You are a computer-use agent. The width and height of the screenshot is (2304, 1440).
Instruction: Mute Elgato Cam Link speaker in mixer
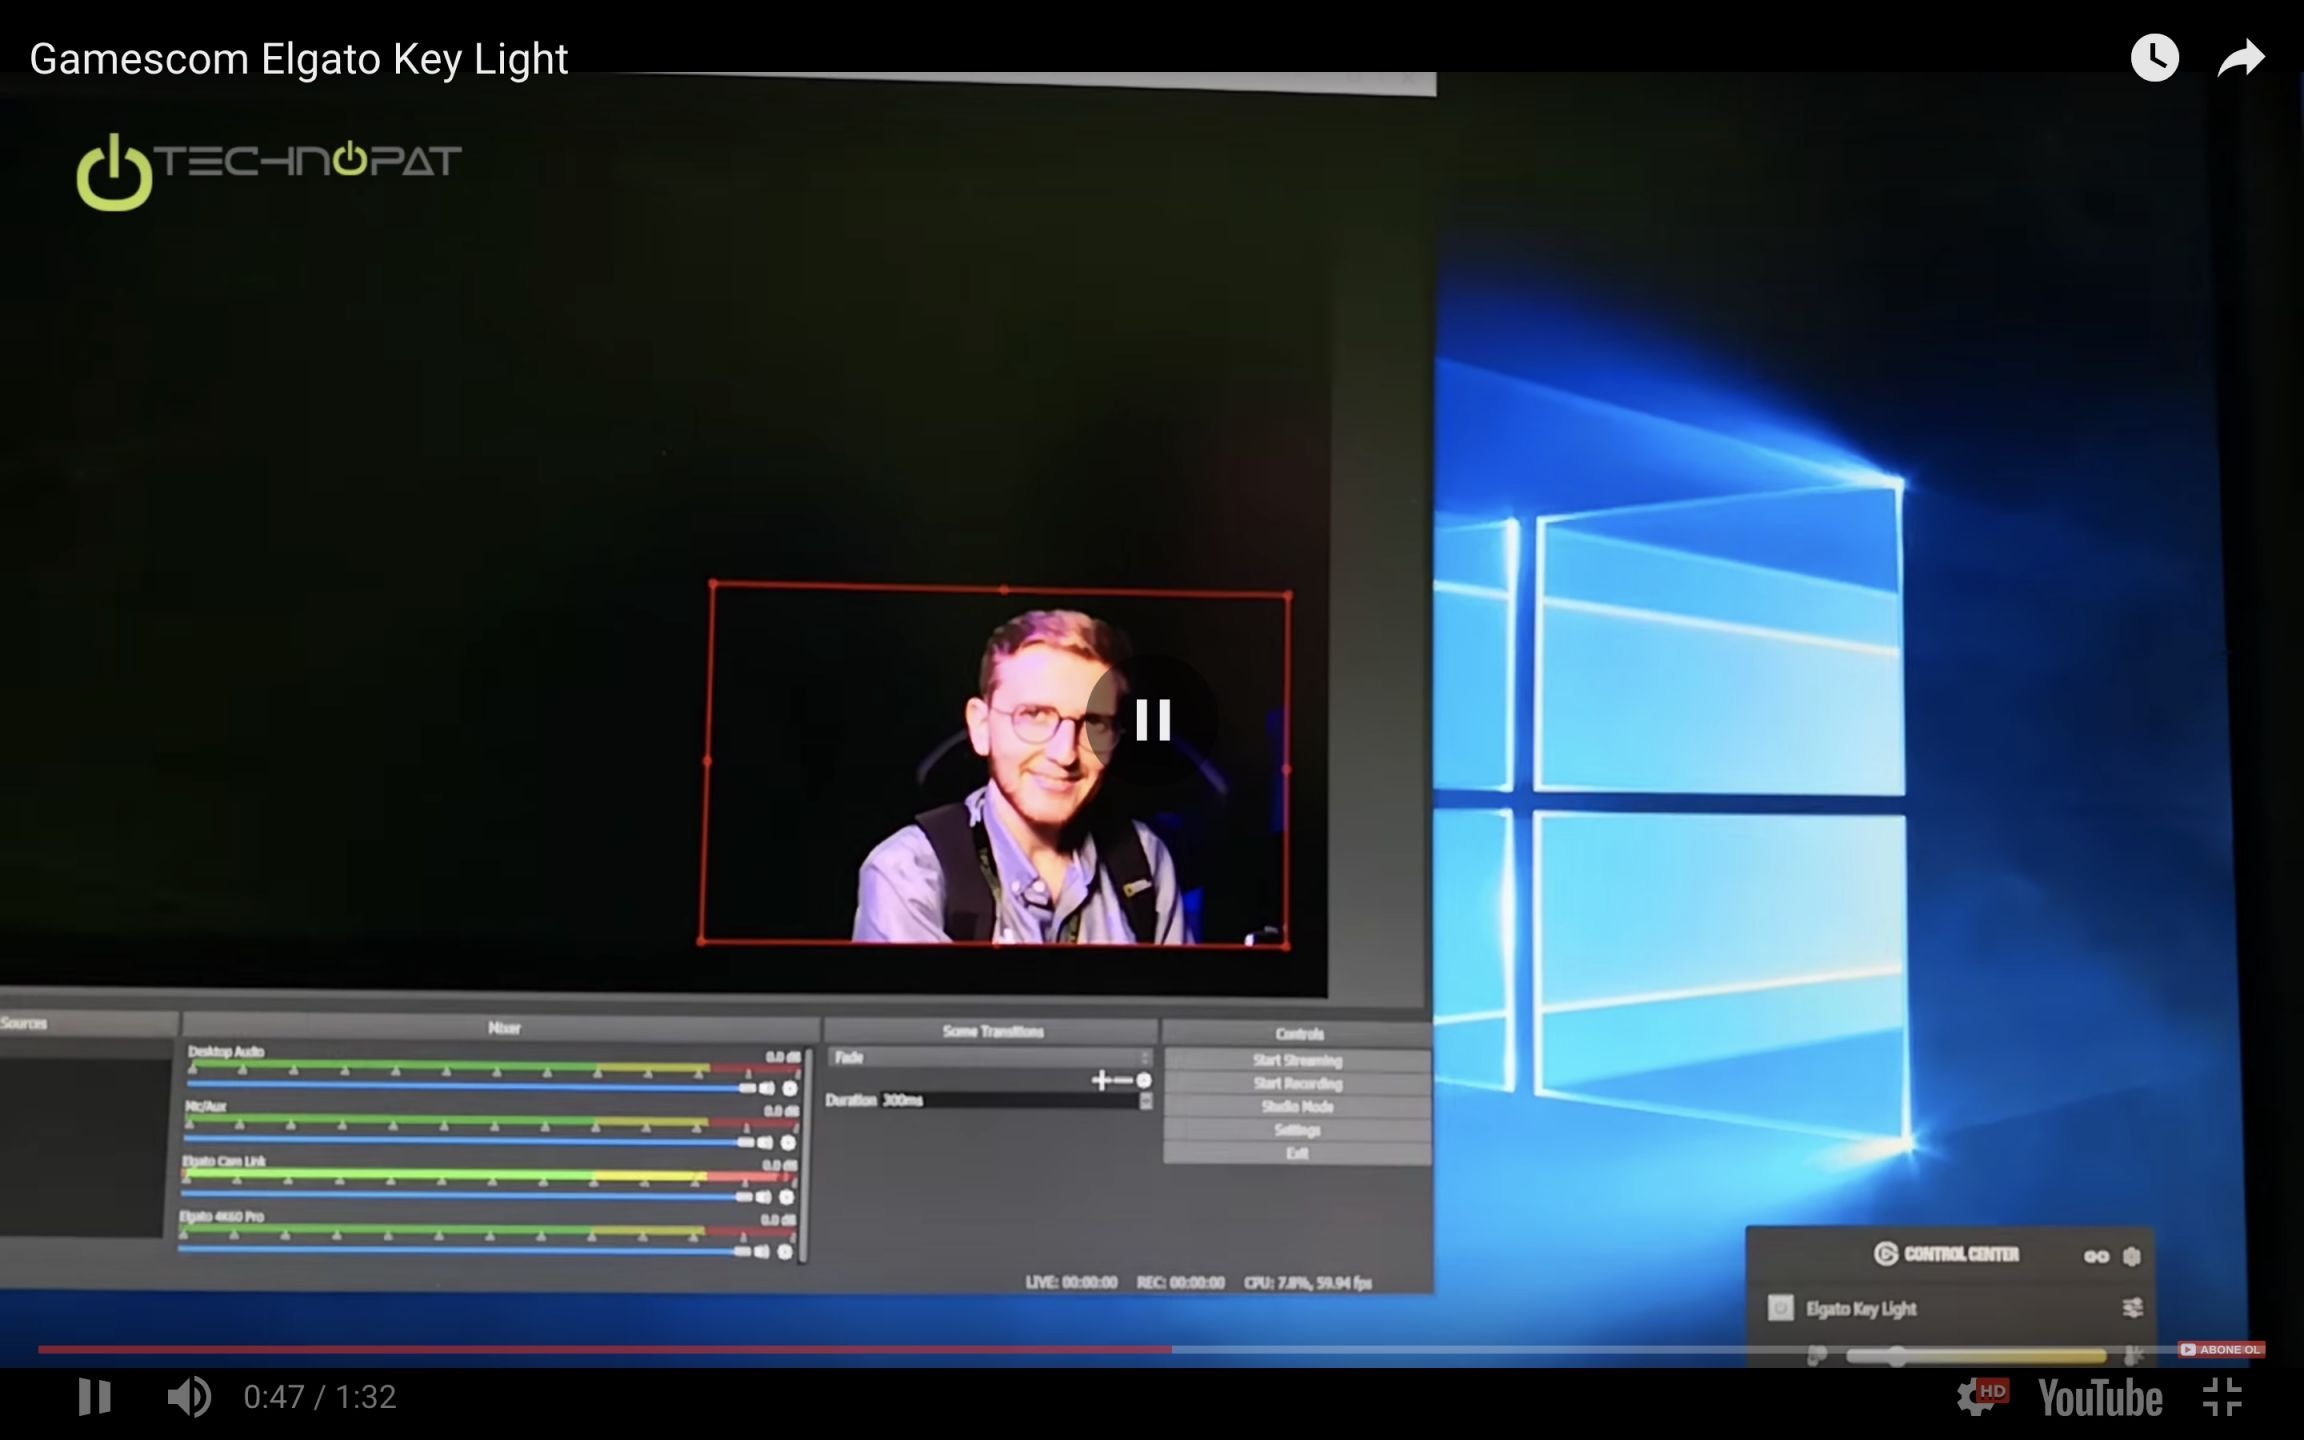click(x=764, y=1196)
